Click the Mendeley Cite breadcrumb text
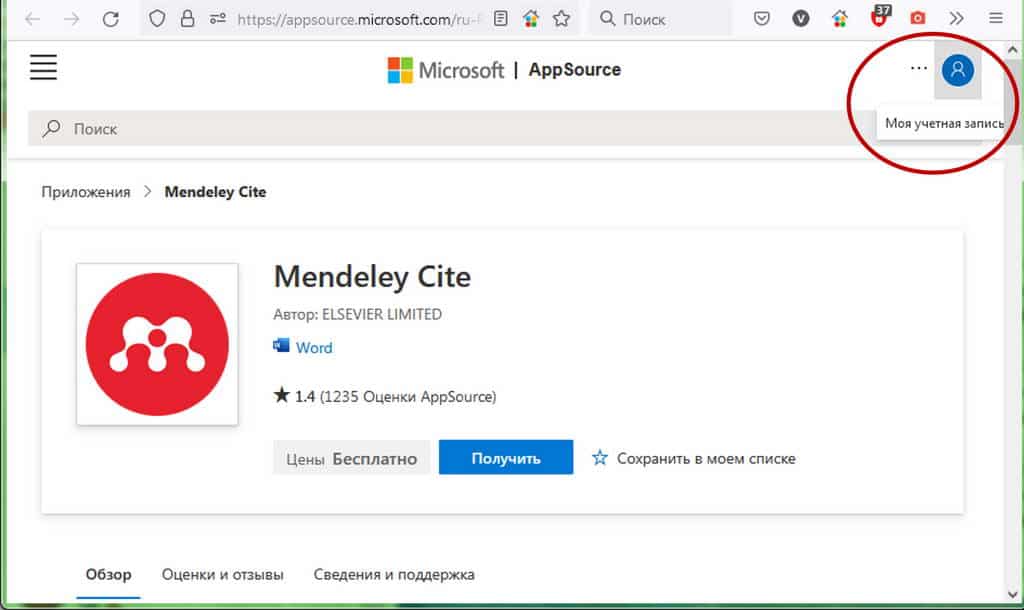 [x=216, y=192]
